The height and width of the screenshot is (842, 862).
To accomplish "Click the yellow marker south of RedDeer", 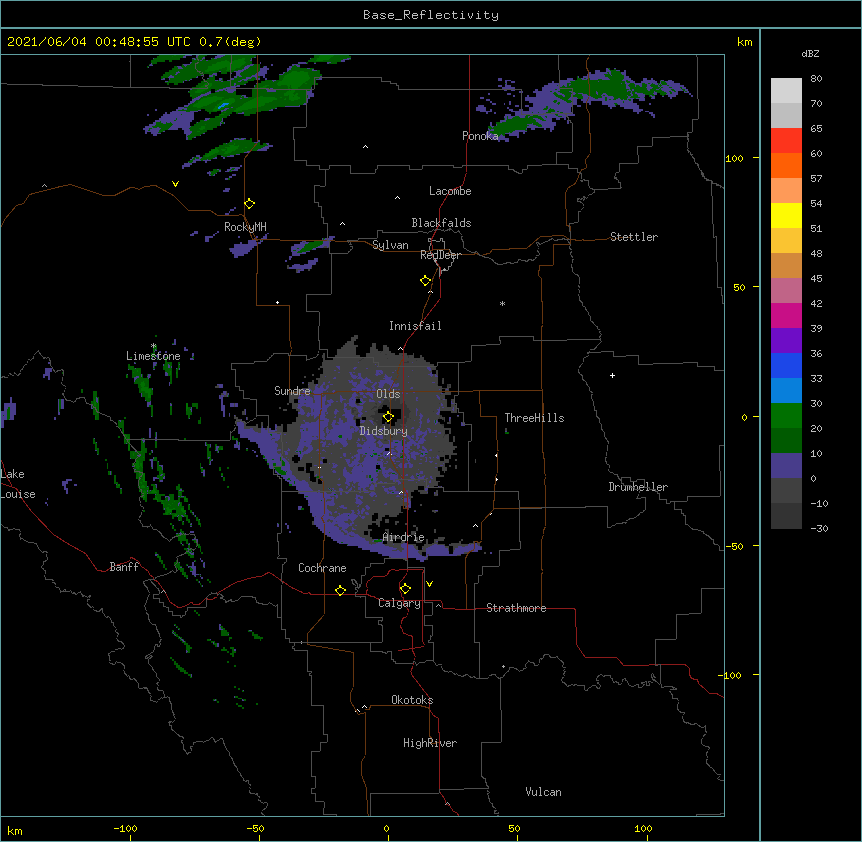I will pyautogui.click(x=426, y=281).
